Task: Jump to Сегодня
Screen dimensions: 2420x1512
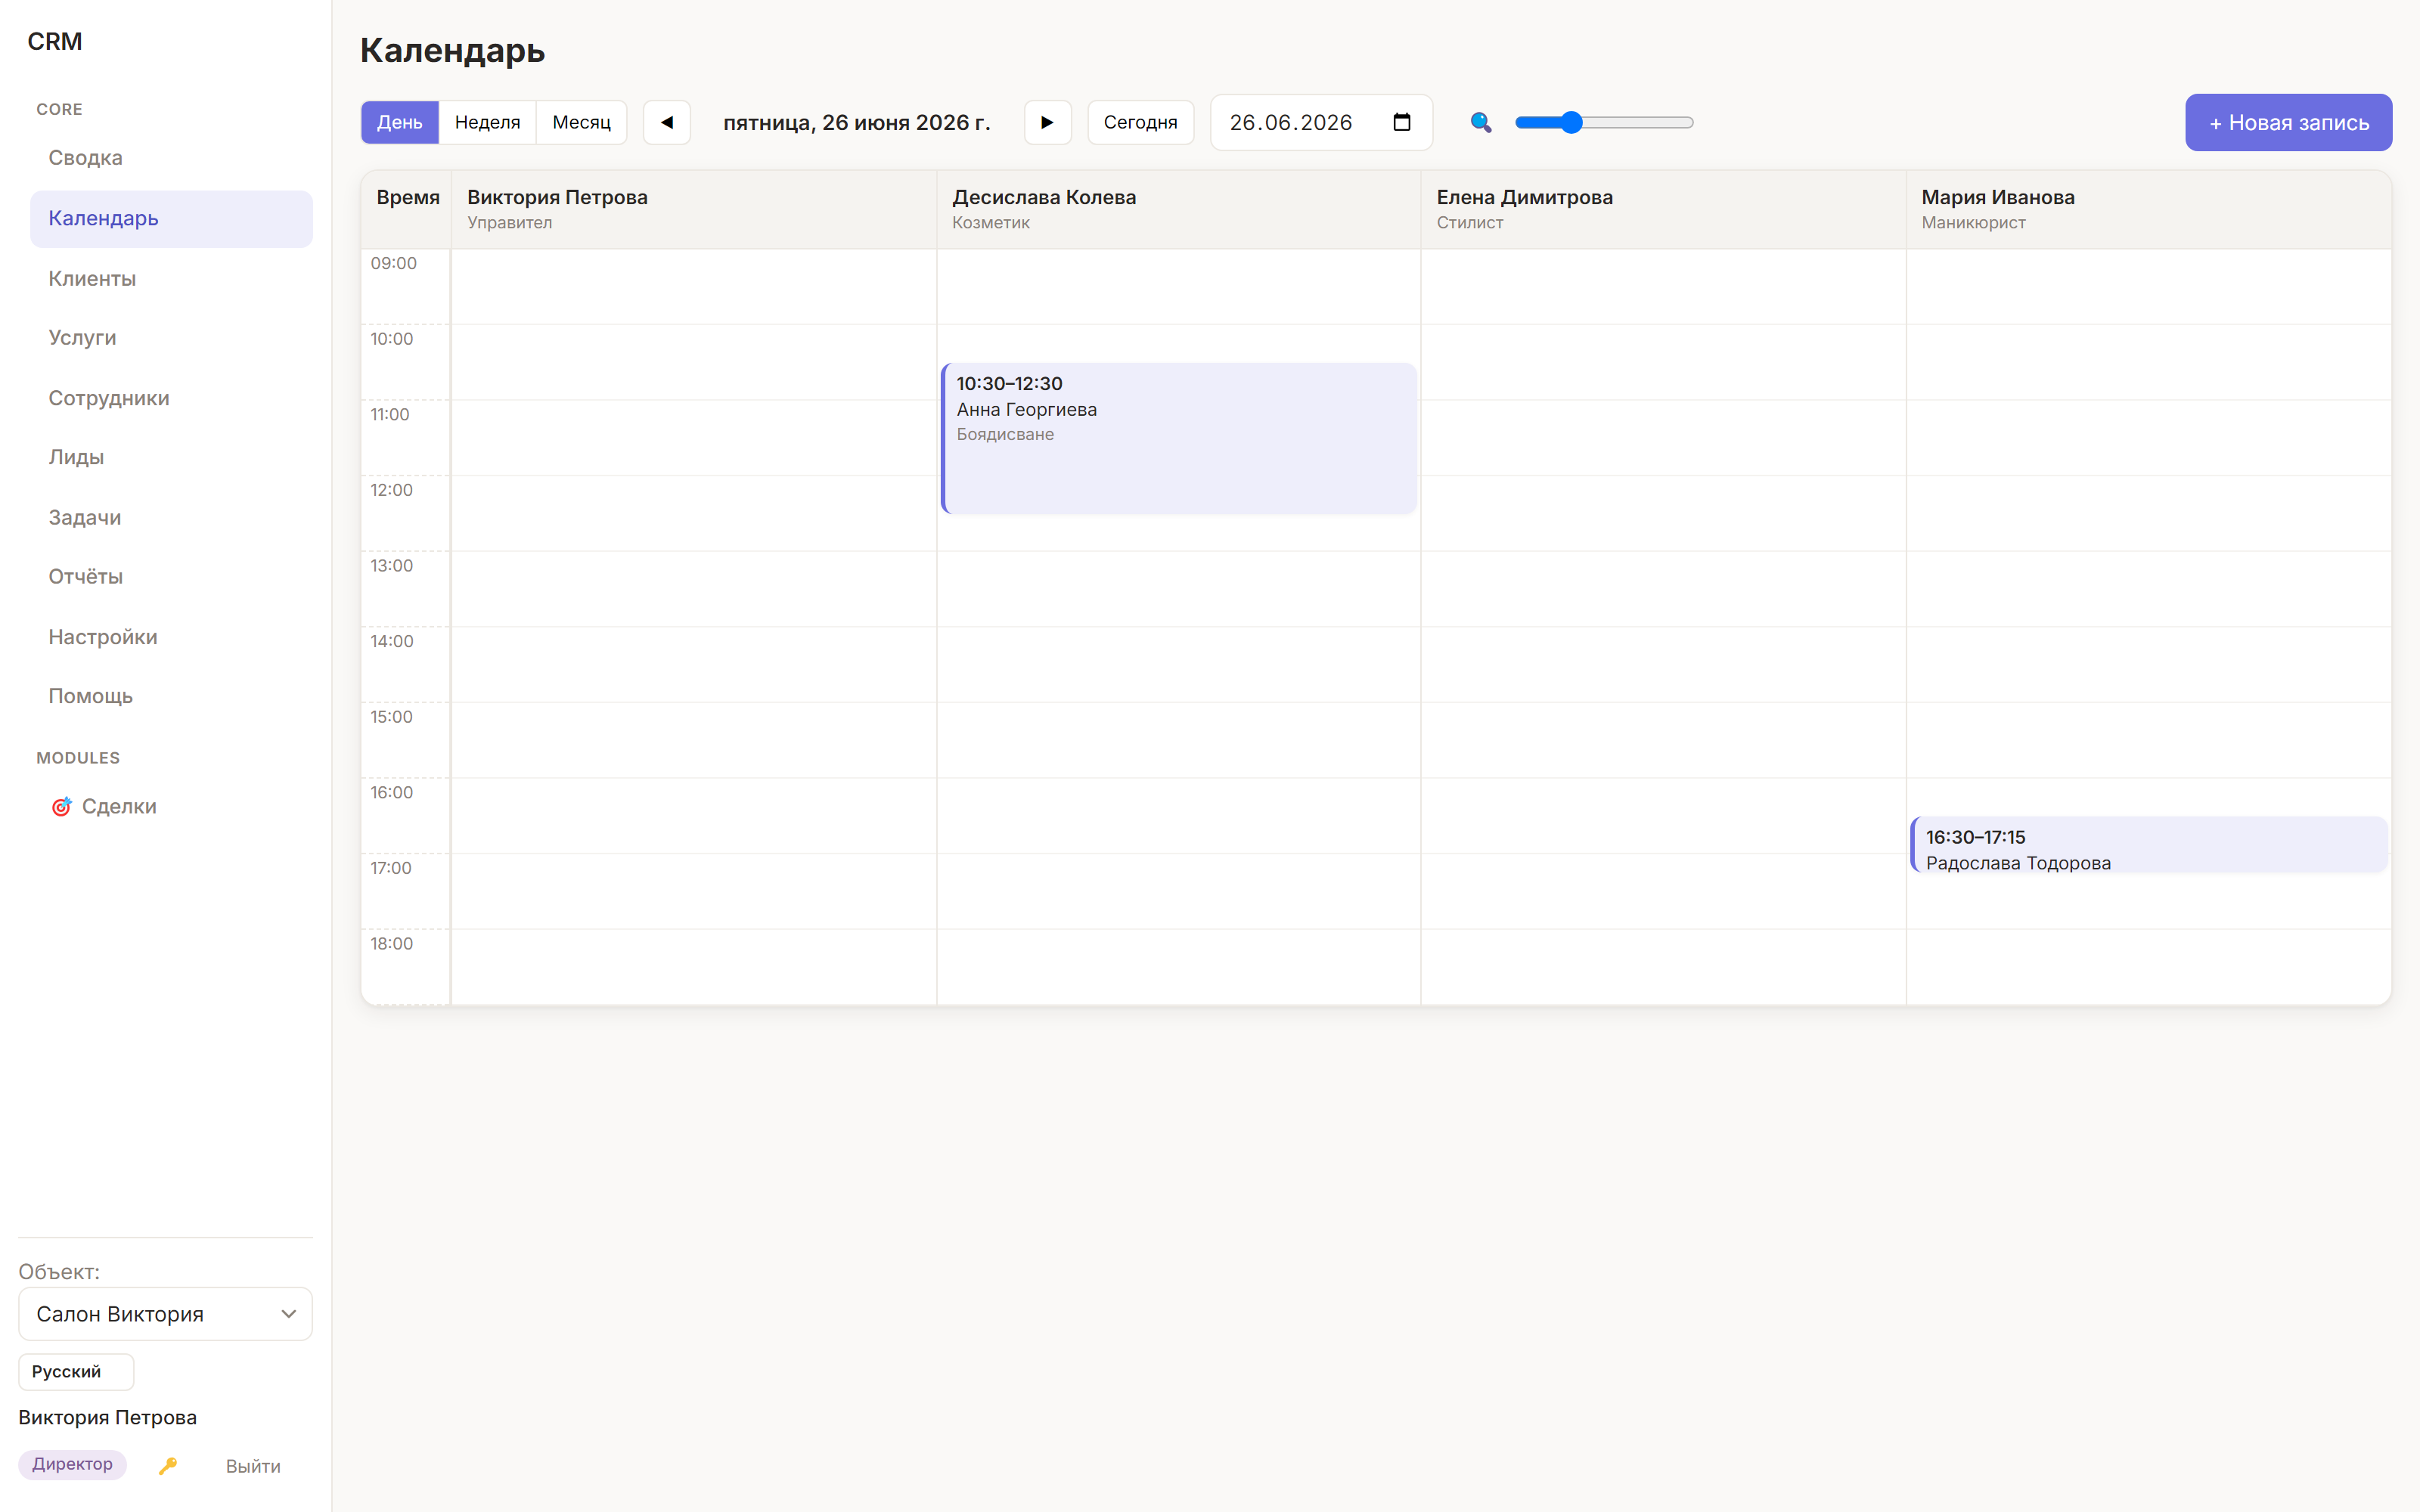Action: [1140, 122]
